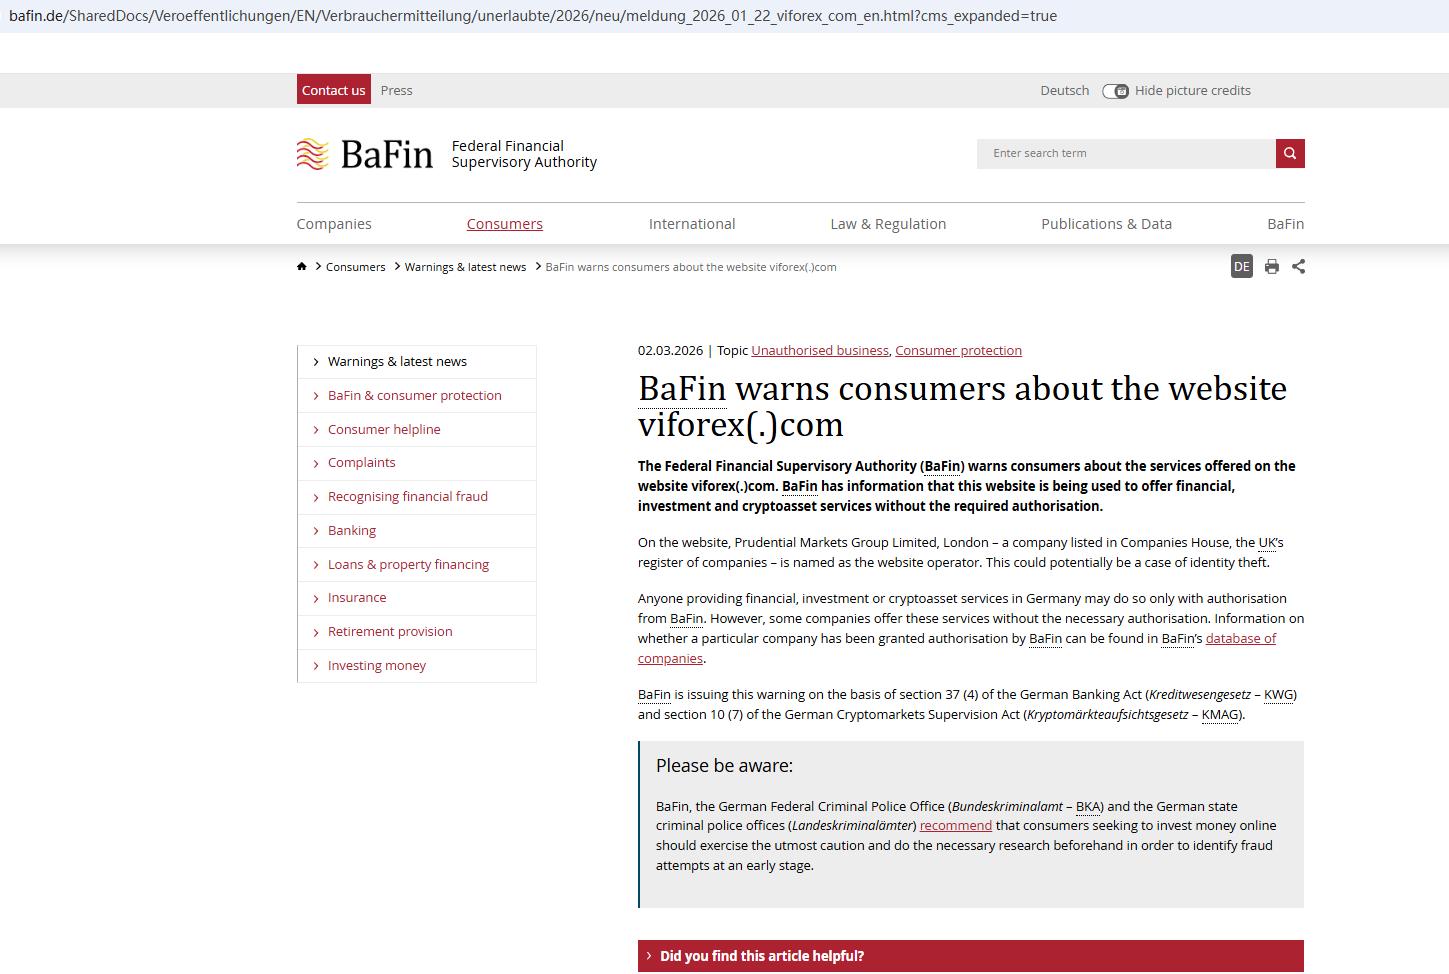Screen dimensions: 1449x974
Task: Switch language with the Deutsch link
Action: point(1064,91)
